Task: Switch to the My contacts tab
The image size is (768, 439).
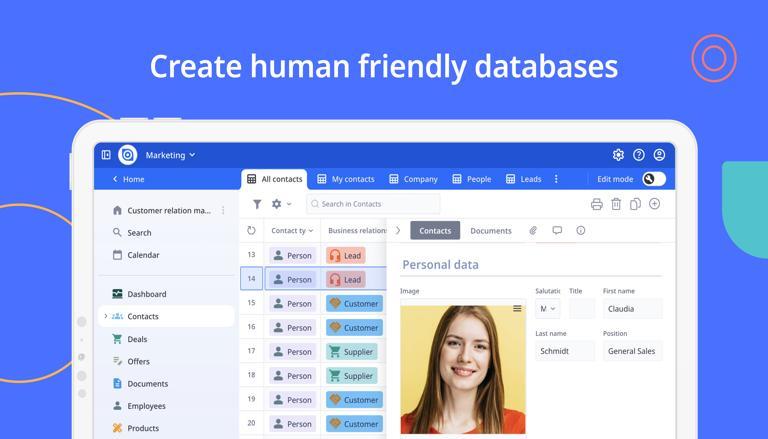Action: click(x=345, y=179)
